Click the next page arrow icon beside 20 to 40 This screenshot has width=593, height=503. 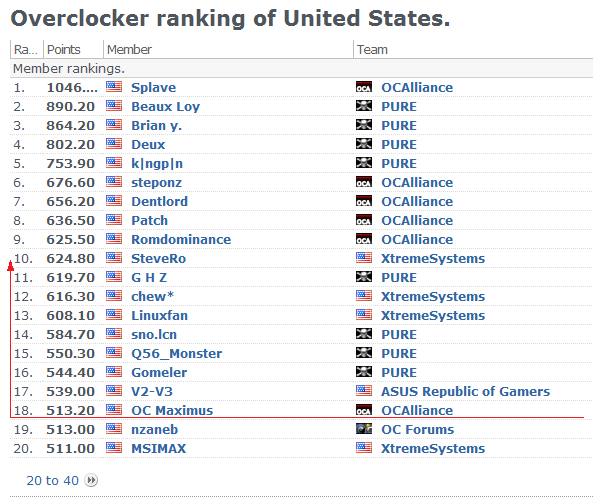tap(91, 480)
